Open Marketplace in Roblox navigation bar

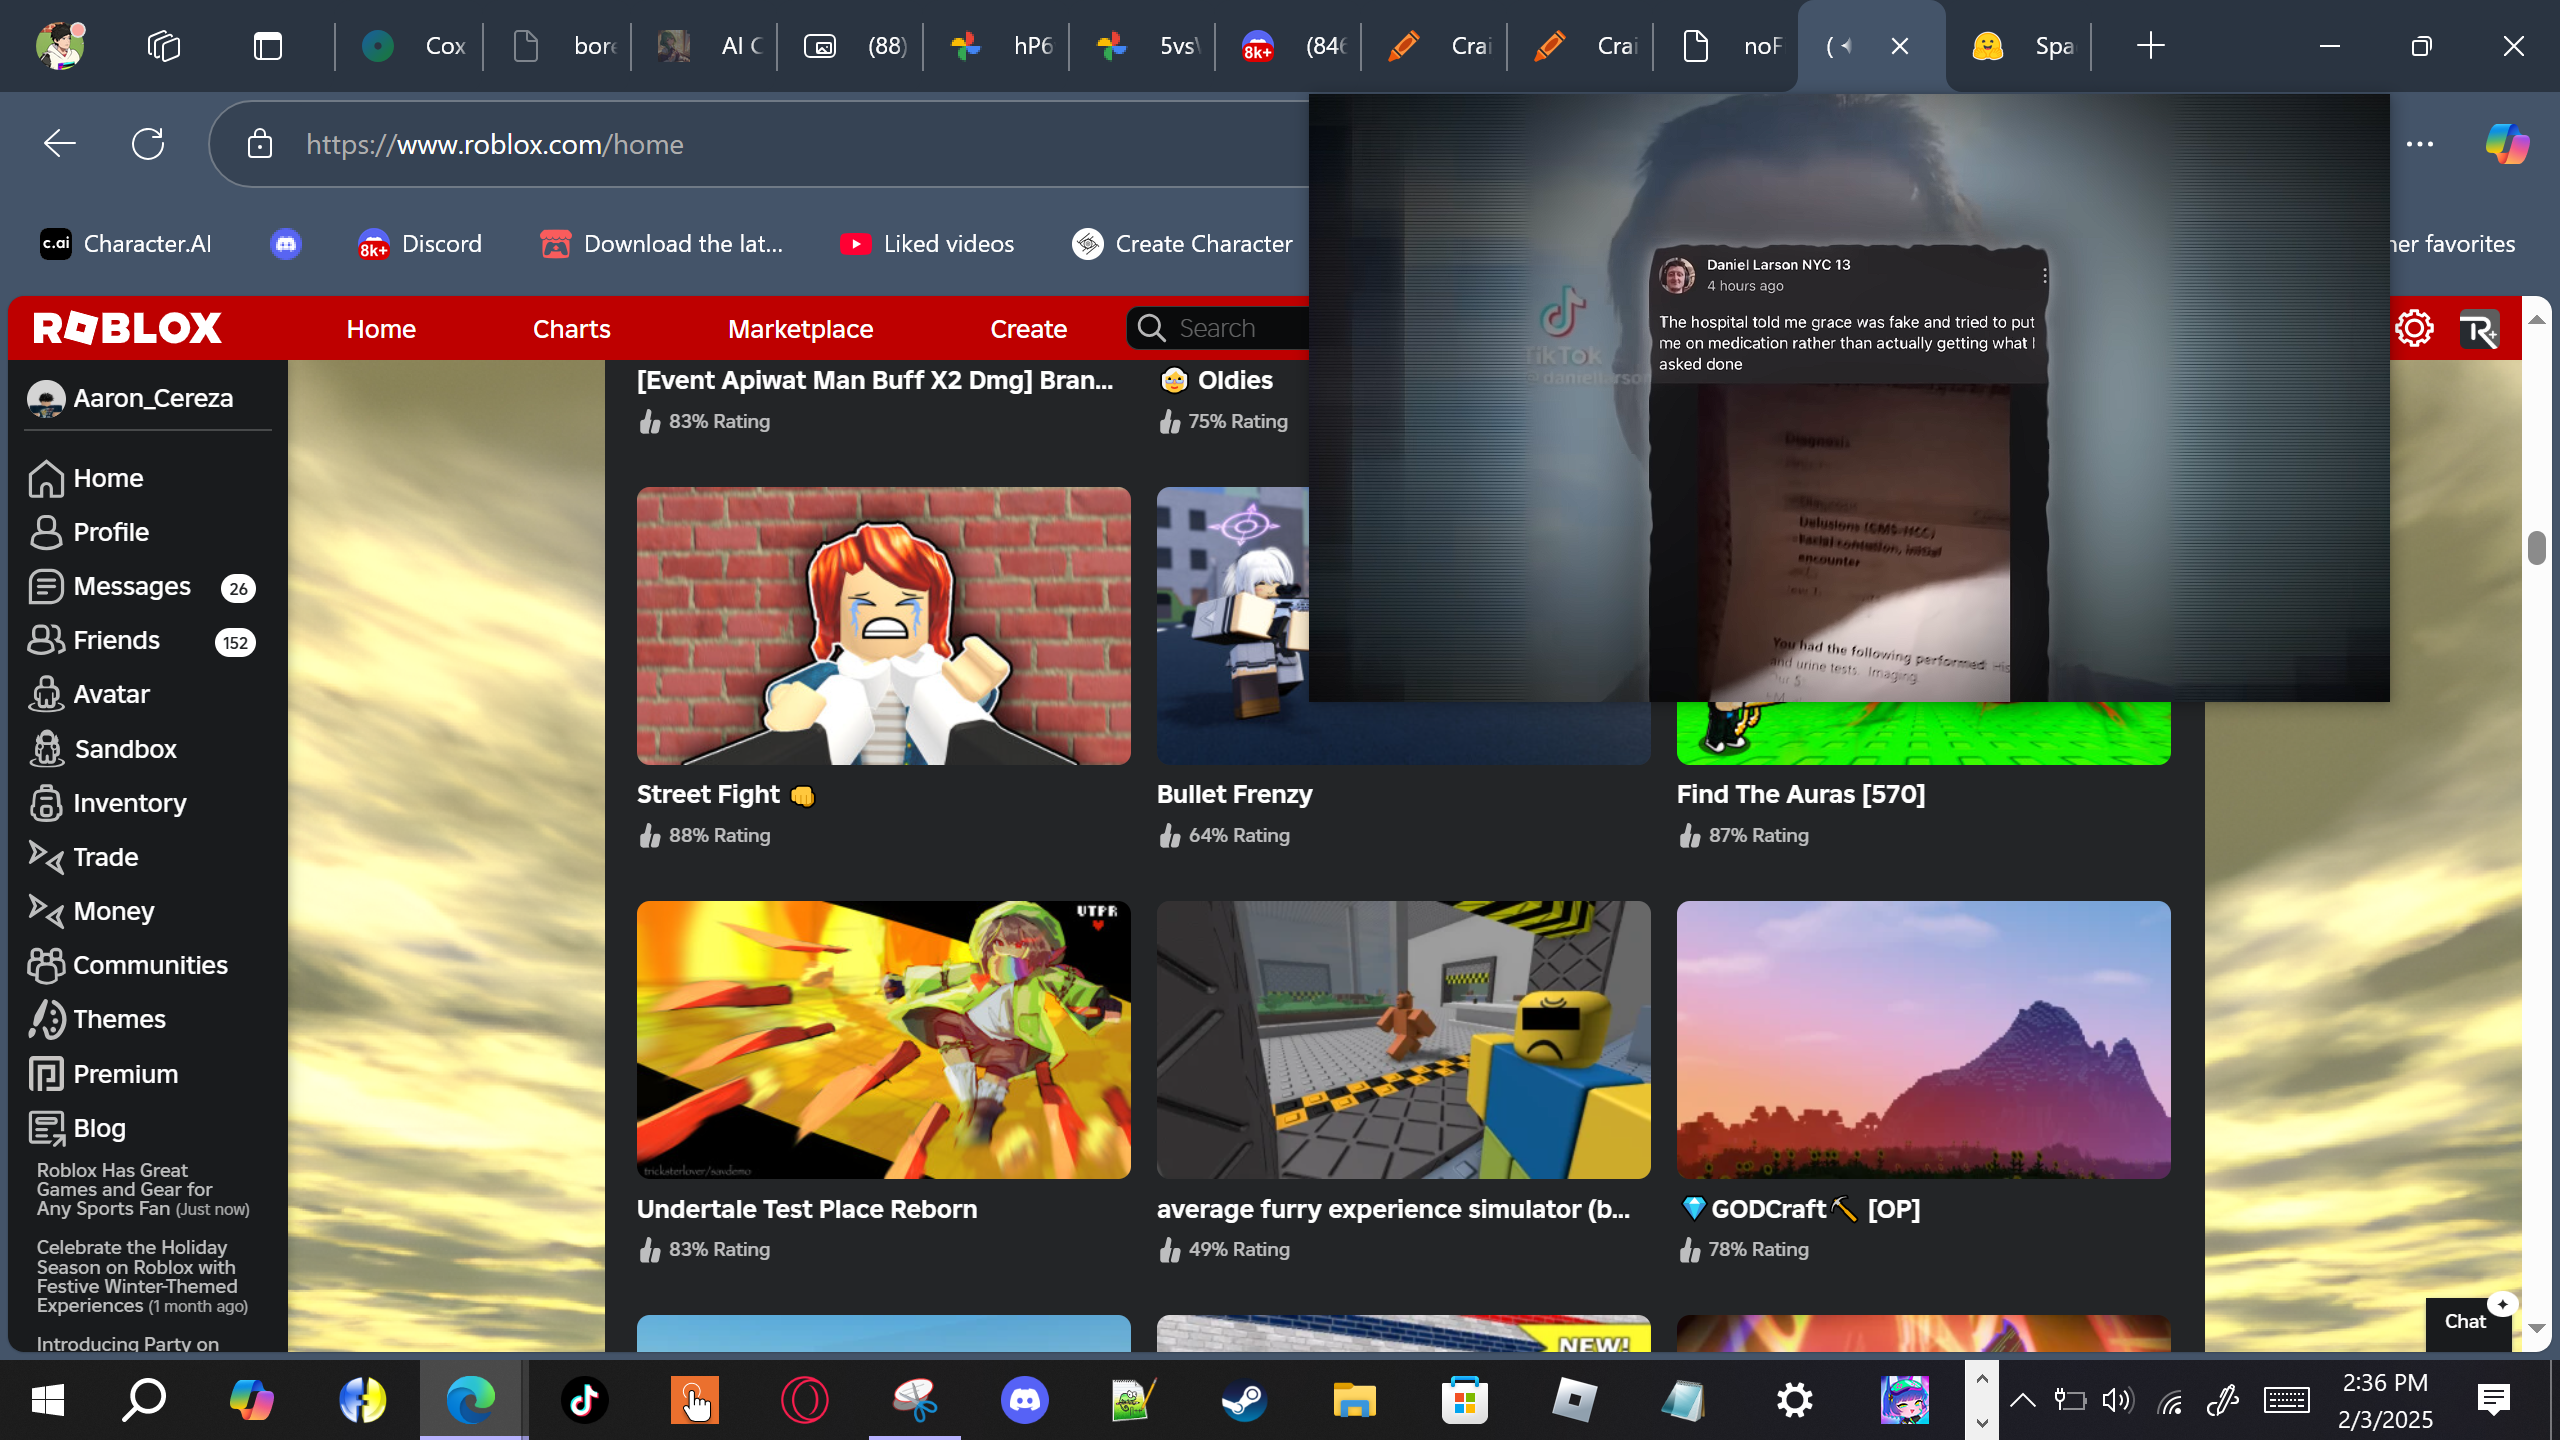[x=800, y=329]
